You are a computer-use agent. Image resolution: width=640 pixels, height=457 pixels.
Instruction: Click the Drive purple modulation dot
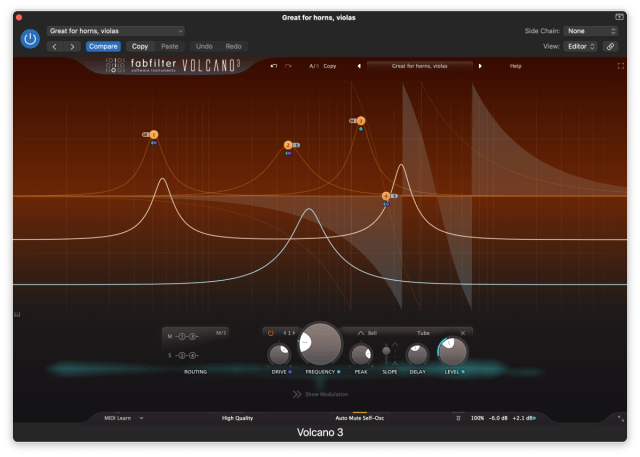tap(290, 372)
